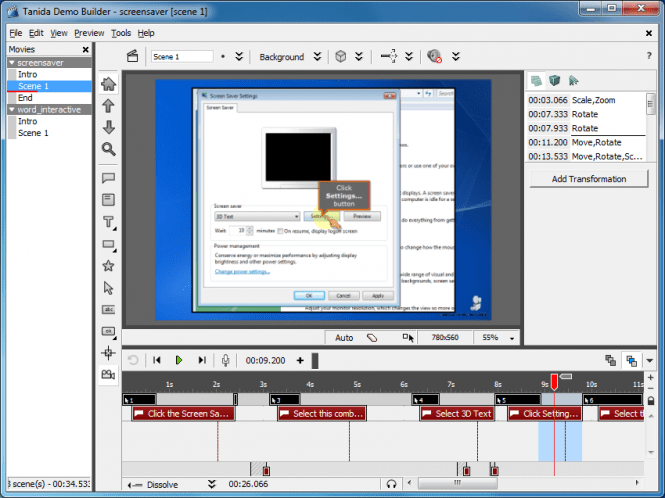665x498 pixels.
Task: Click the microphone record narration icon
Action: (x=226, y=360)
